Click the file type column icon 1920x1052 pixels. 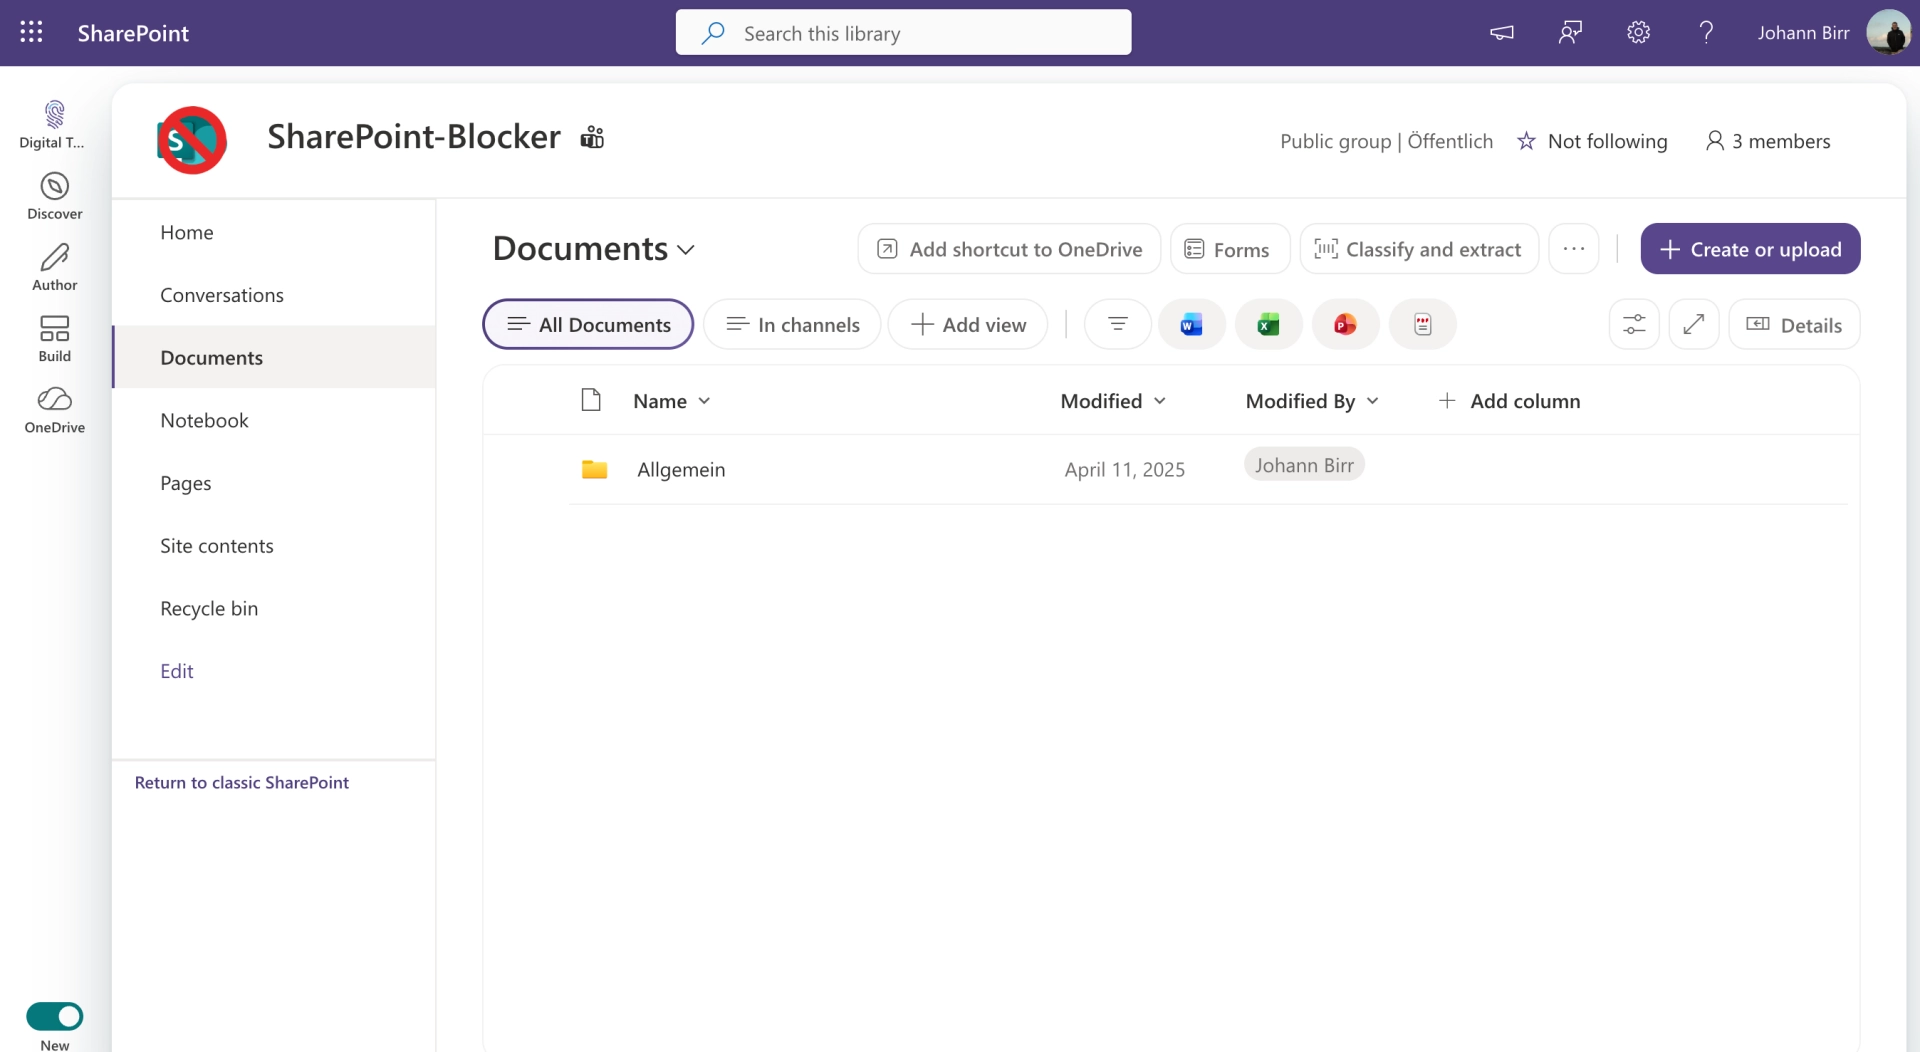[591, 400]
